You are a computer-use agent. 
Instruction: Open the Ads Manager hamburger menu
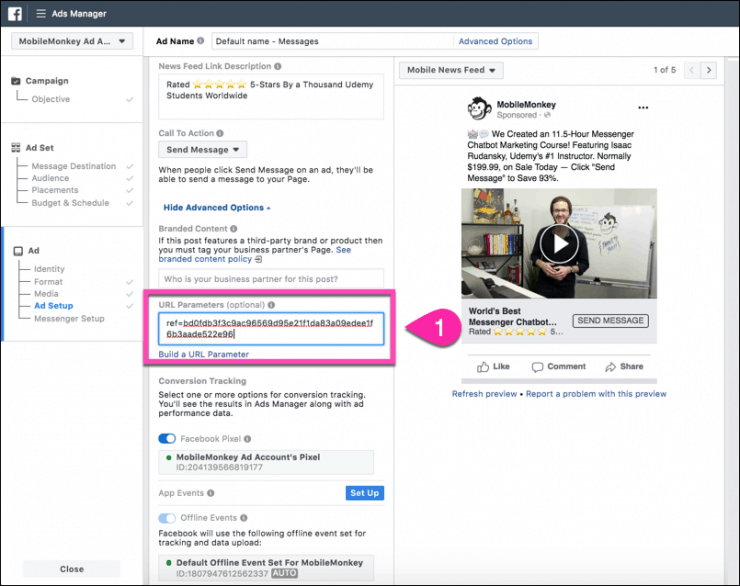[41, 14]
